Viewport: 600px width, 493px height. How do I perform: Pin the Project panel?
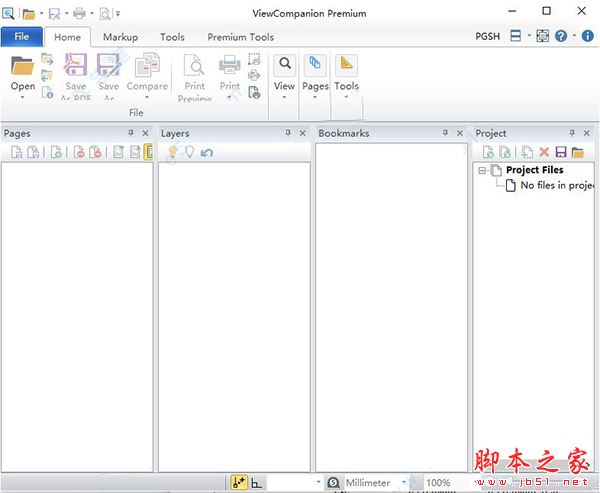(x=572, y=133)
